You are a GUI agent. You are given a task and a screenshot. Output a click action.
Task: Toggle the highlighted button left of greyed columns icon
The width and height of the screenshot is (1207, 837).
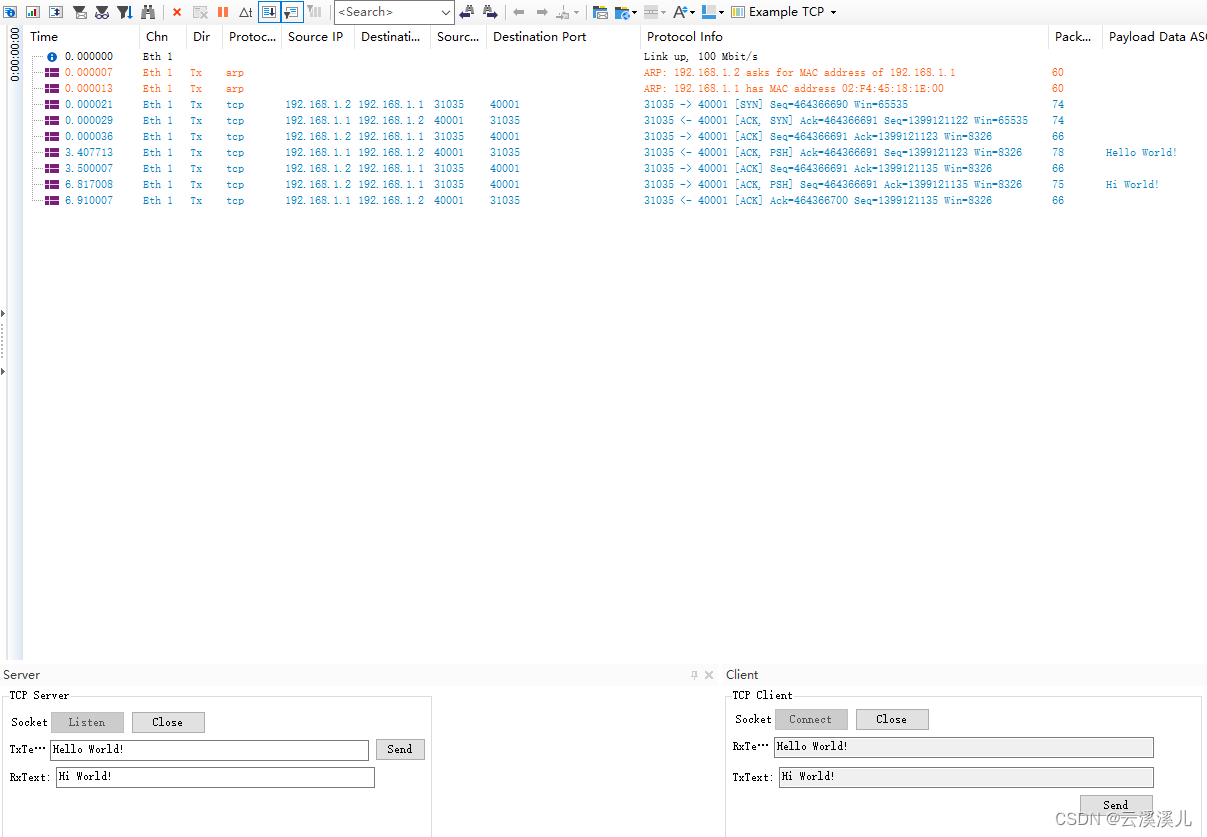point(292,12)
